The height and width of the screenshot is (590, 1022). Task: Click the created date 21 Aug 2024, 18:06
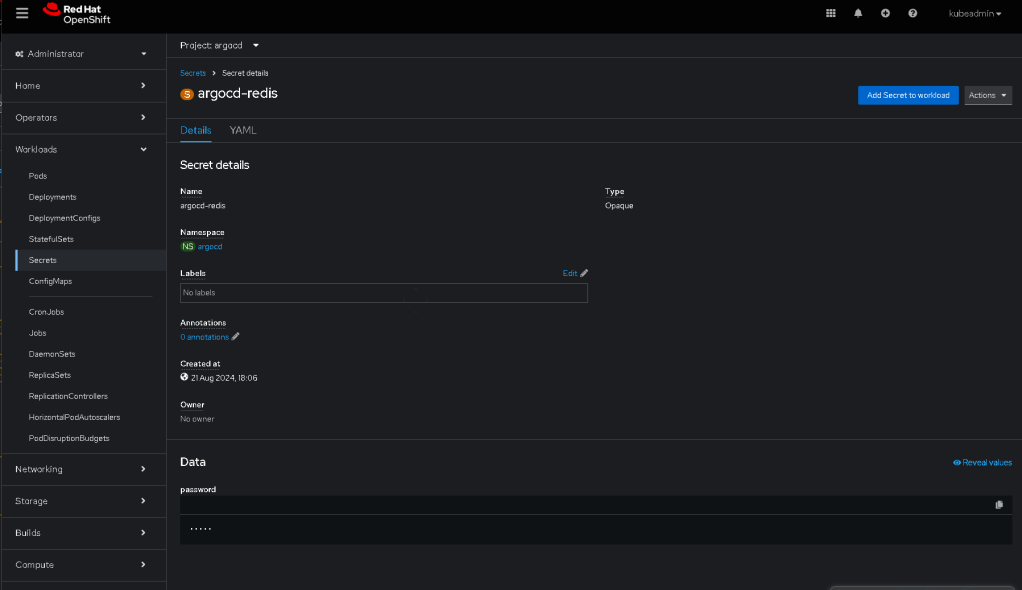[x=224, y=378]
